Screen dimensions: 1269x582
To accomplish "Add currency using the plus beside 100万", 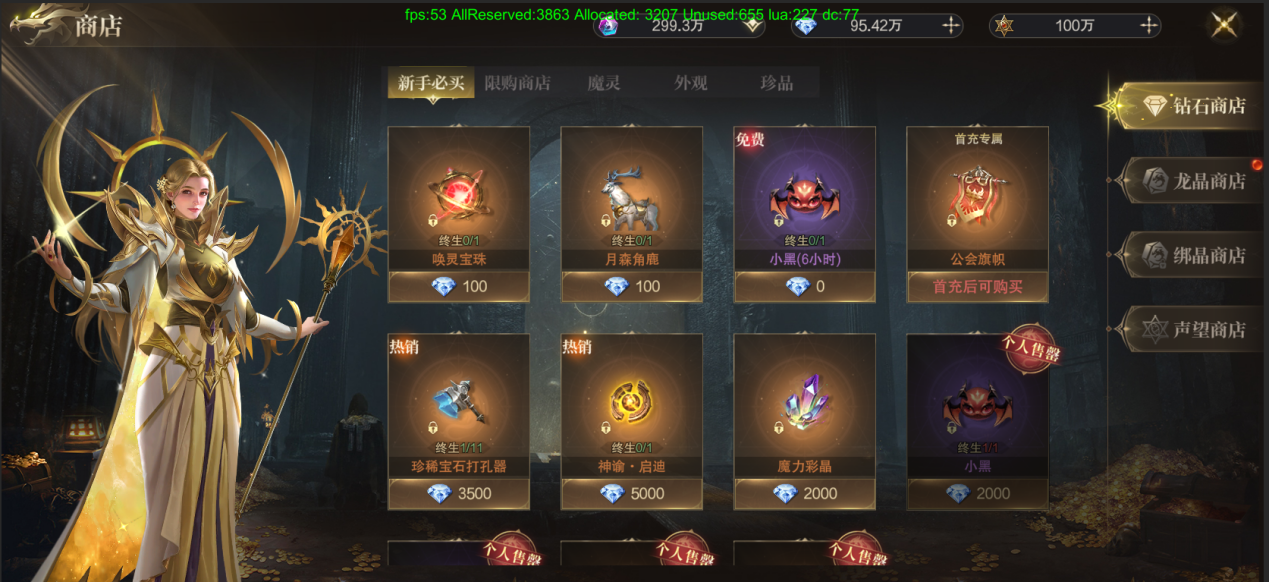I will [1148, 26].
